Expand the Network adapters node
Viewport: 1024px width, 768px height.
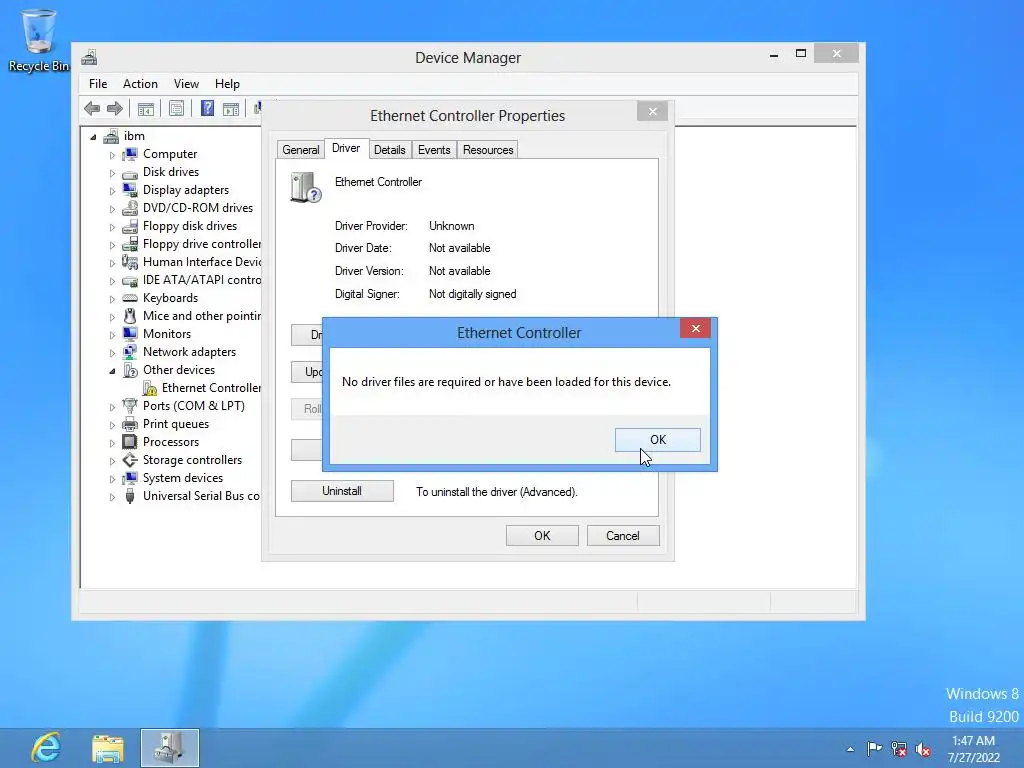(112, 353)
